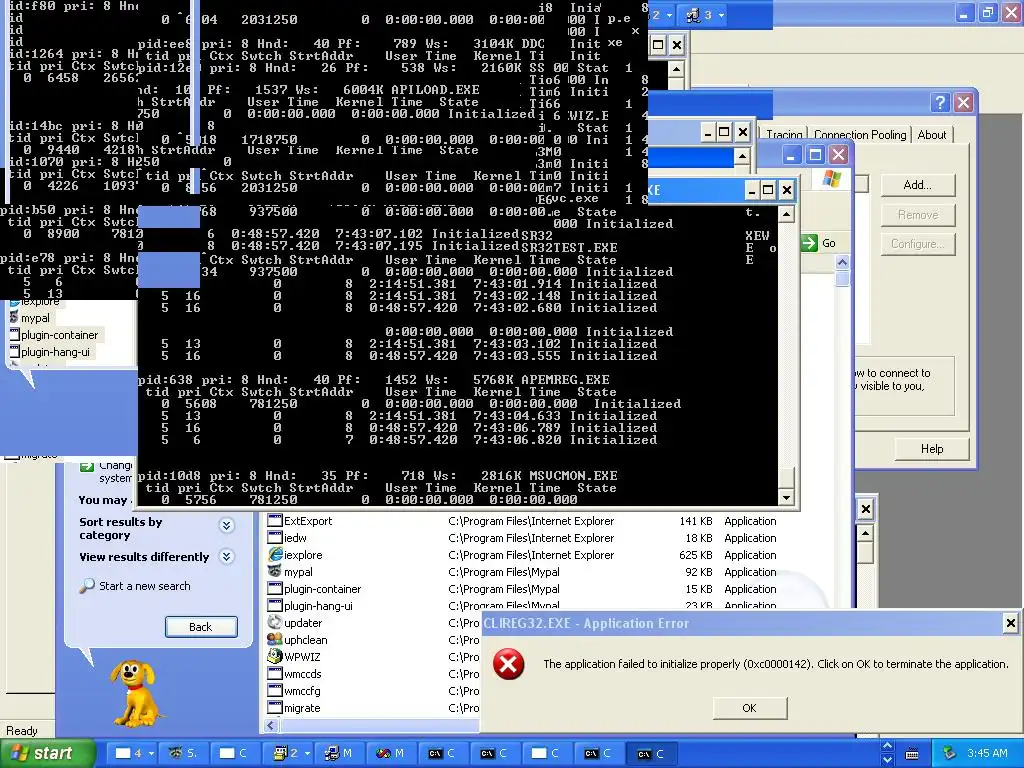Select the iedw application icon in search results
The width and height of the screenshot is (1024, 768).
(275, 538)
